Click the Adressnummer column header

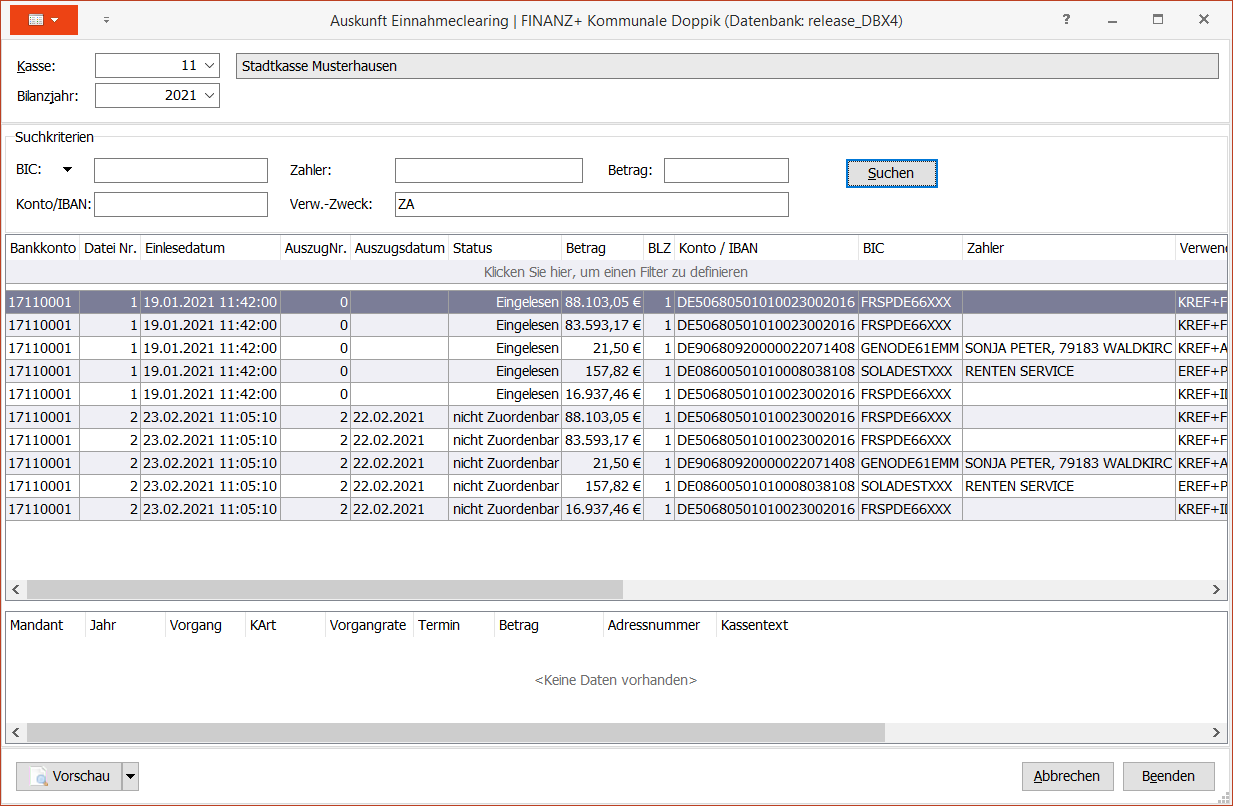[660, 625]
